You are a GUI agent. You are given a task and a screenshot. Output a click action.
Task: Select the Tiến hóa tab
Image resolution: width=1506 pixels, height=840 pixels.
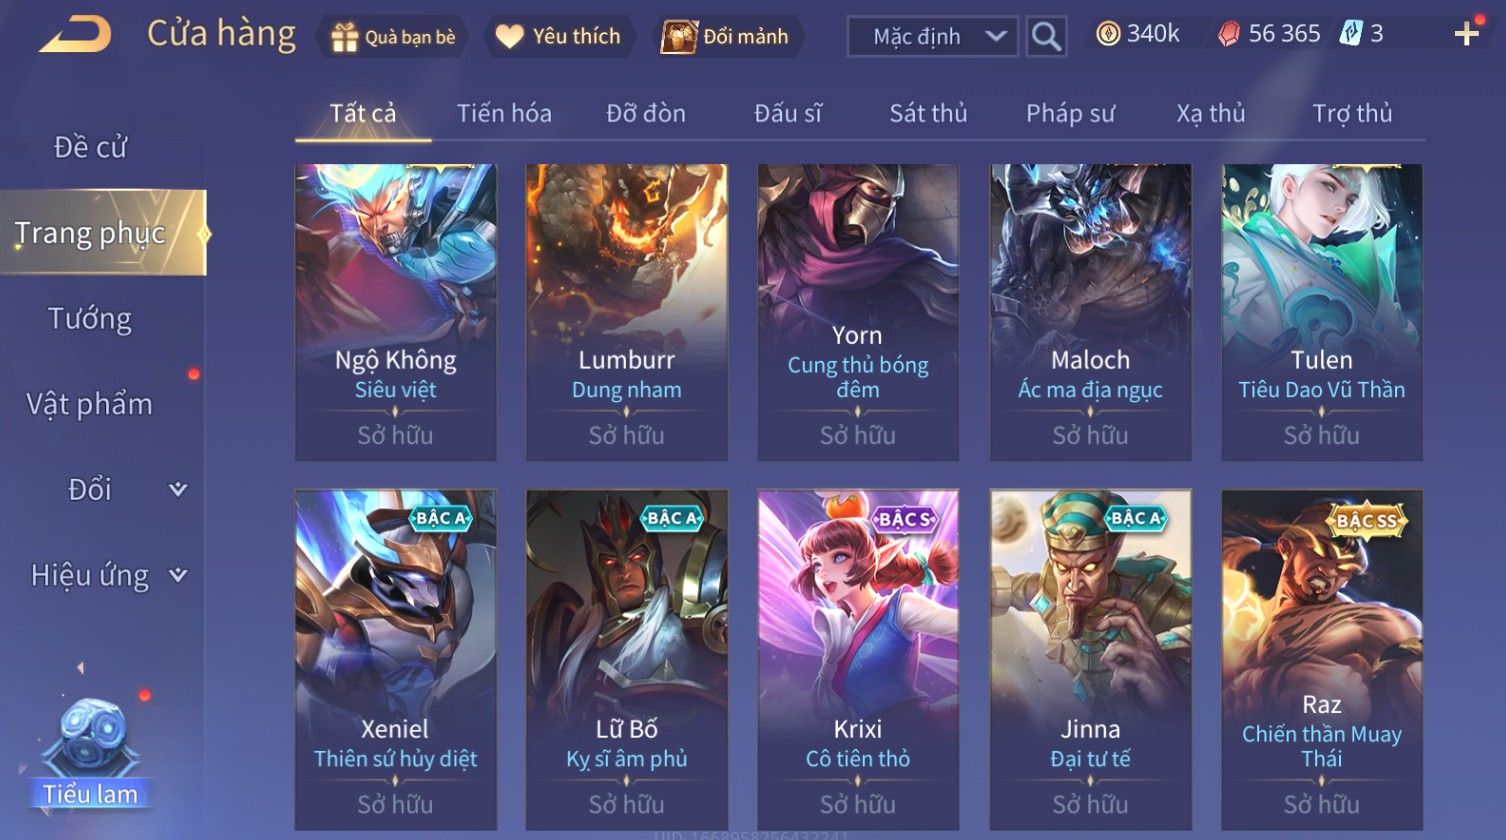pyautogui.click(x=504, y=113)
